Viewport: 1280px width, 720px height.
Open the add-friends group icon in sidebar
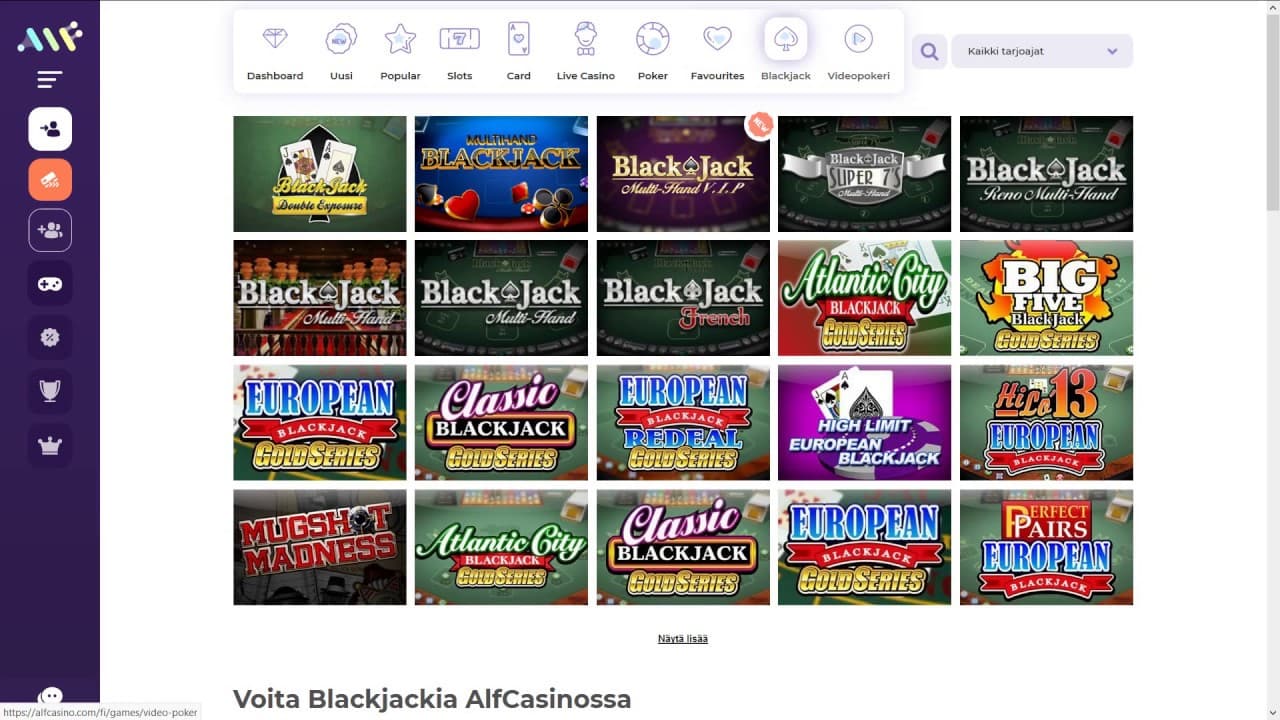tap(50, 231)
